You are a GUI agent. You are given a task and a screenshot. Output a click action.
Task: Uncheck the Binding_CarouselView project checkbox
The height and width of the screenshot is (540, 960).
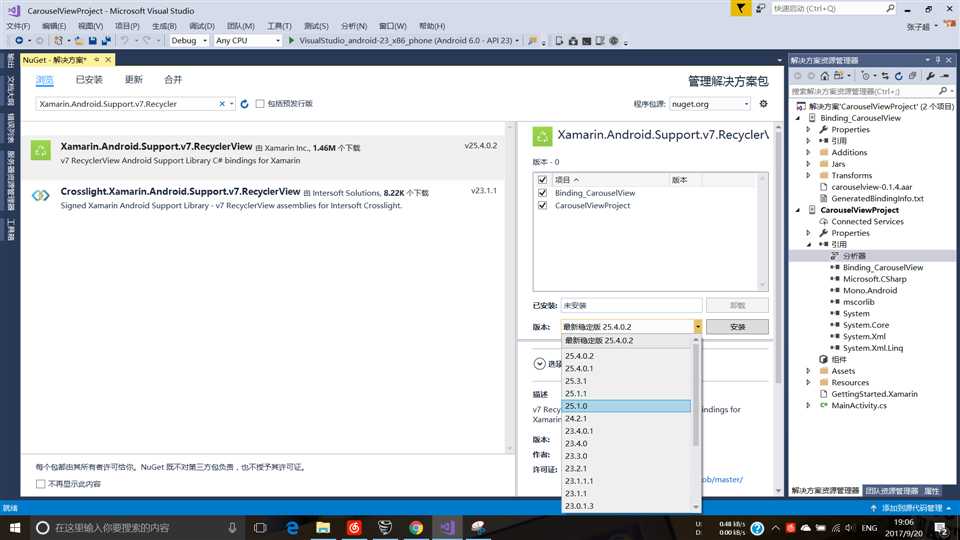(542, 193)
